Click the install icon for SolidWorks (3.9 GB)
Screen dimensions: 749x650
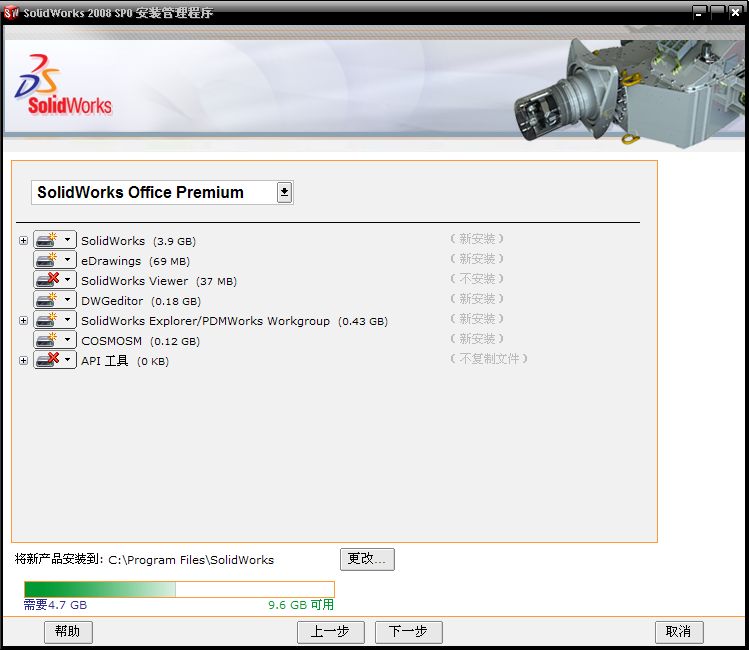tap(47, 240)
